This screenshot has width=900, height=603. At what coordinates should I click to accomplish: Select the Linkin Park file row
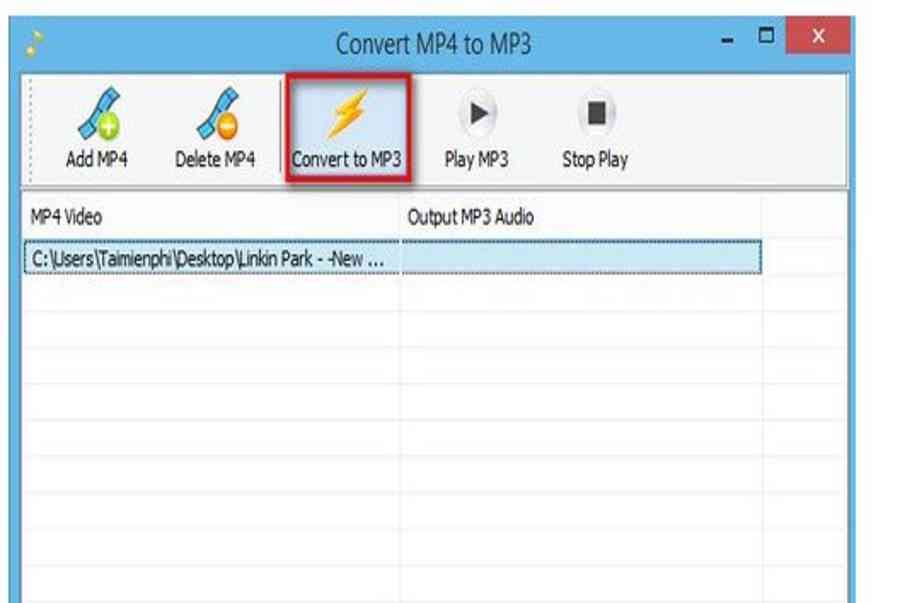click(208, 258)
